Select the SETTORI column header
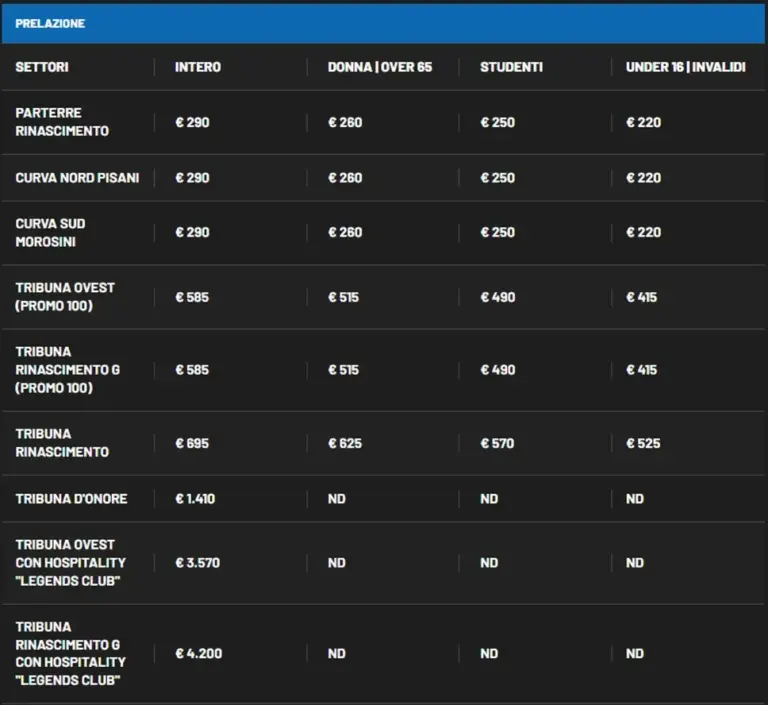This screenshot has height=705, width=768. pos(42,67)
